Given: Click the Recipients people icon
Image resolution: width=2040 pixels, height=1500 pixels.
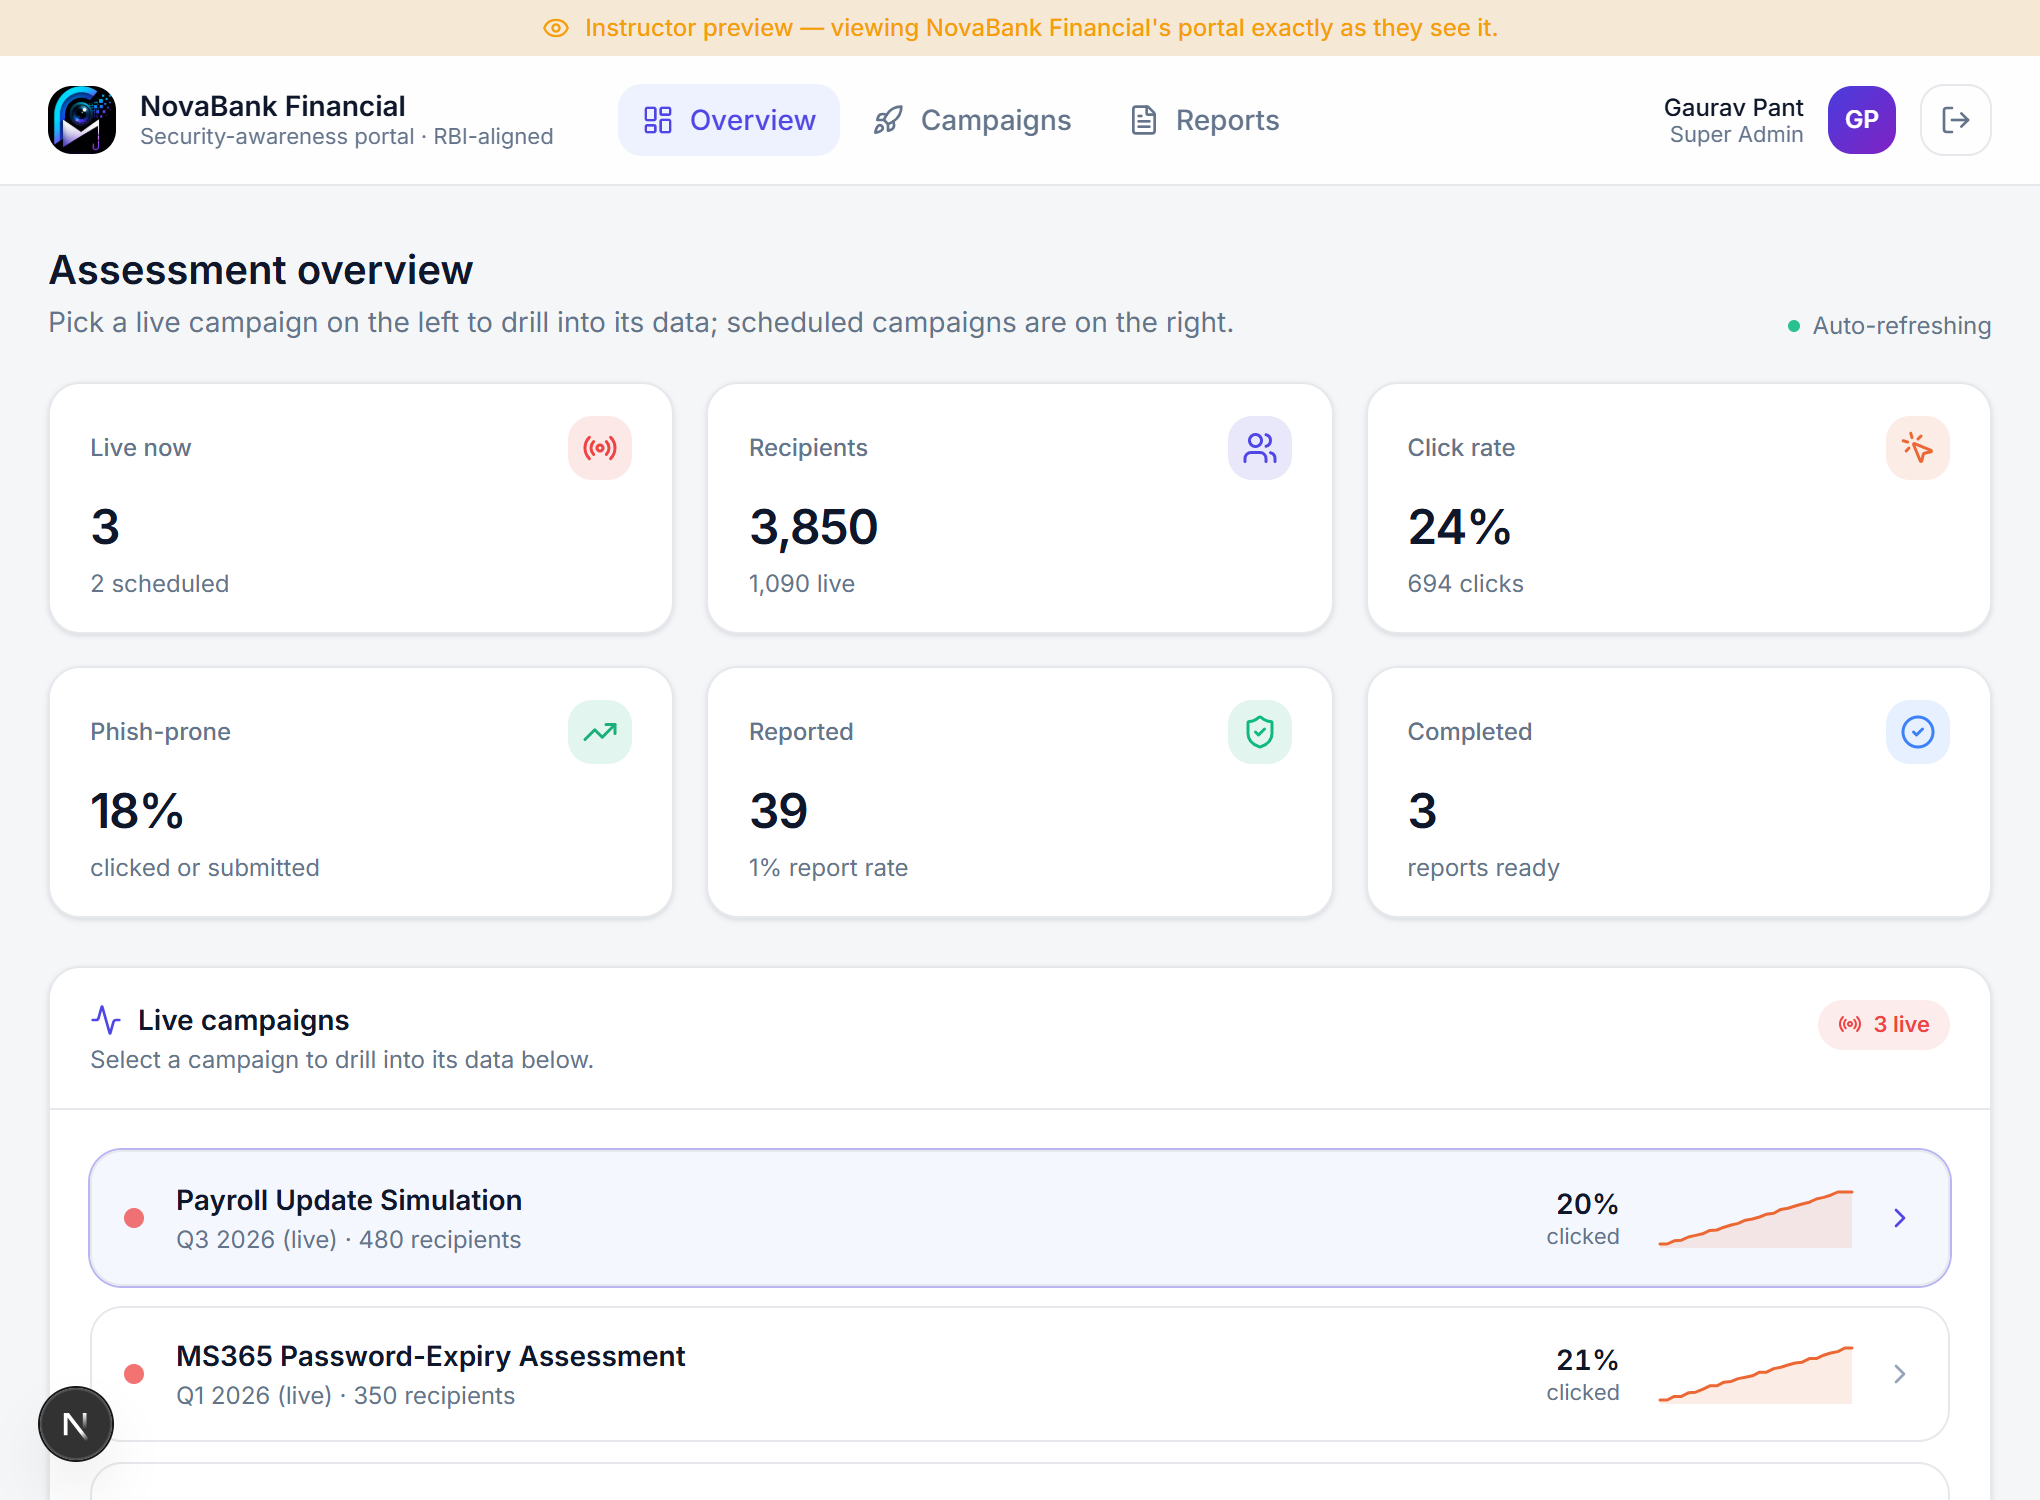Looking at the screenshot, I should click(1260, 448).
